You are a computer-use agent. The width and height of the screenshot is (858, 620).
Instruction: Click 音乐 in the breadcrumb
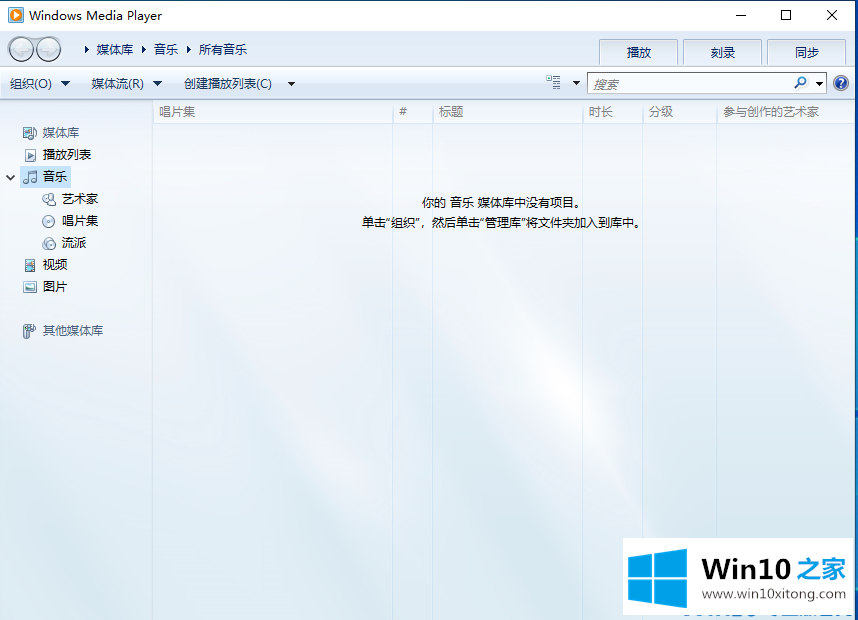coord(166,50)
